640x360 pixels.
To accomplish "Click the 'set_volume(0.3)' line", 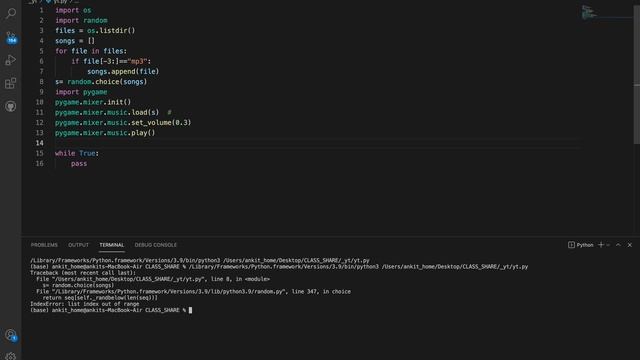I will pyautogui.click(x=123, y=122).
